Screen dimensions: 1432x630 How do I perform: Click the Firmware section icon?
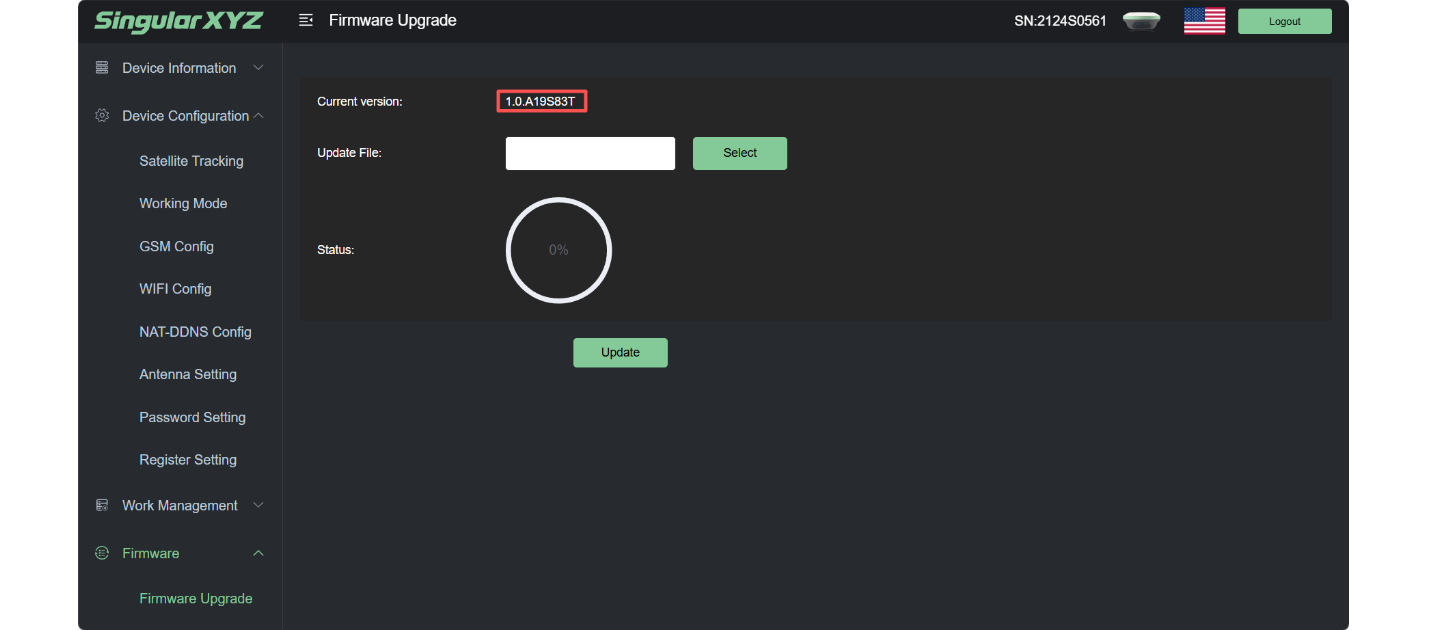click(102, 553)
